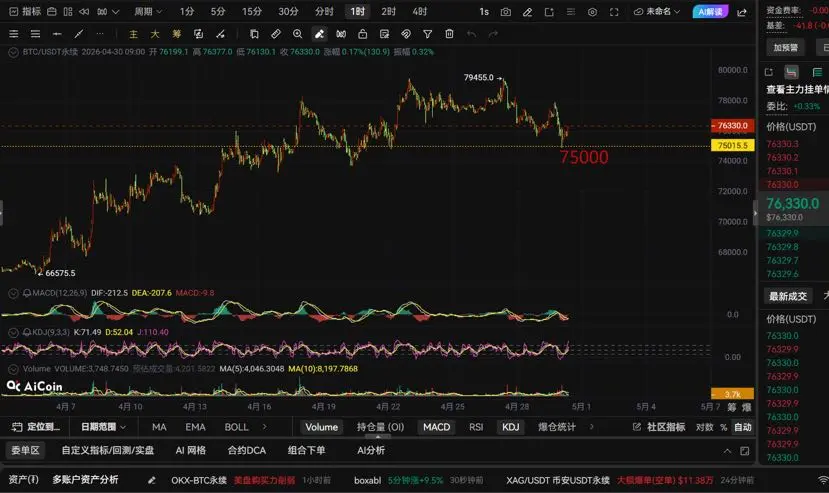
Task: Click the AI解读 button
Action: 710,12
